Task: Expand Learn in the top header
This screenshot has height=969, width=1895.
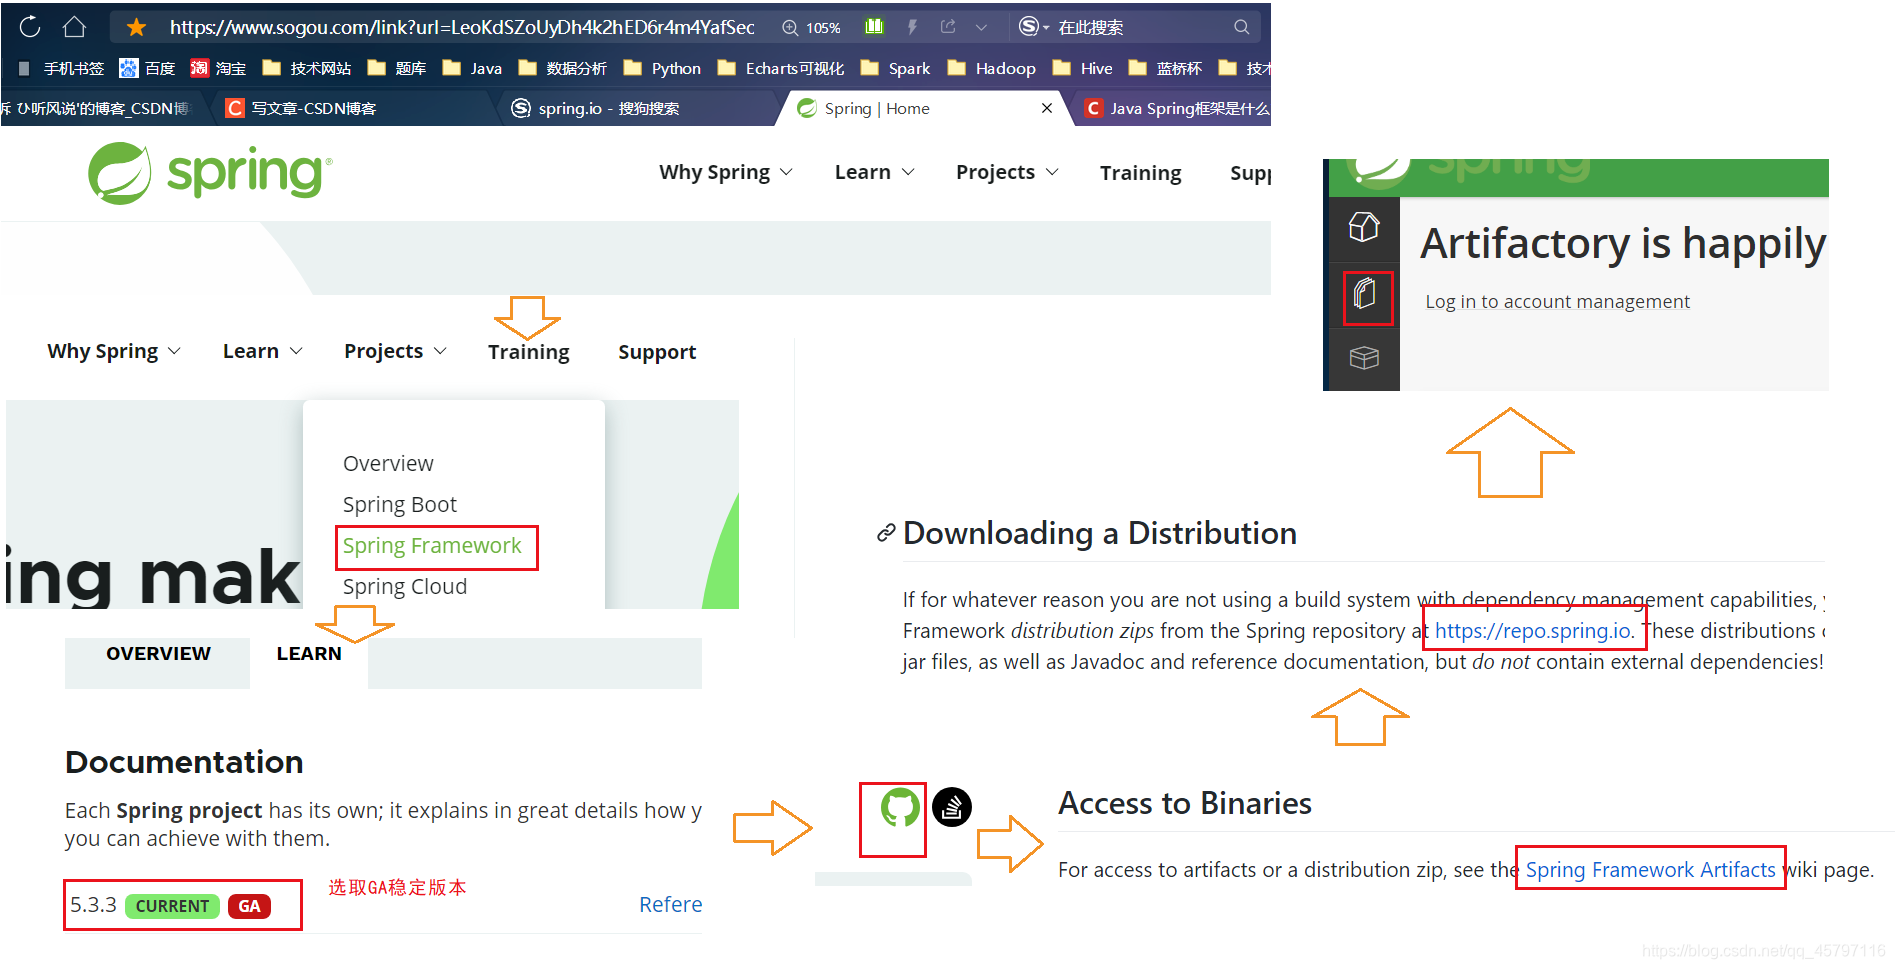Action: (x=875, y=172)
